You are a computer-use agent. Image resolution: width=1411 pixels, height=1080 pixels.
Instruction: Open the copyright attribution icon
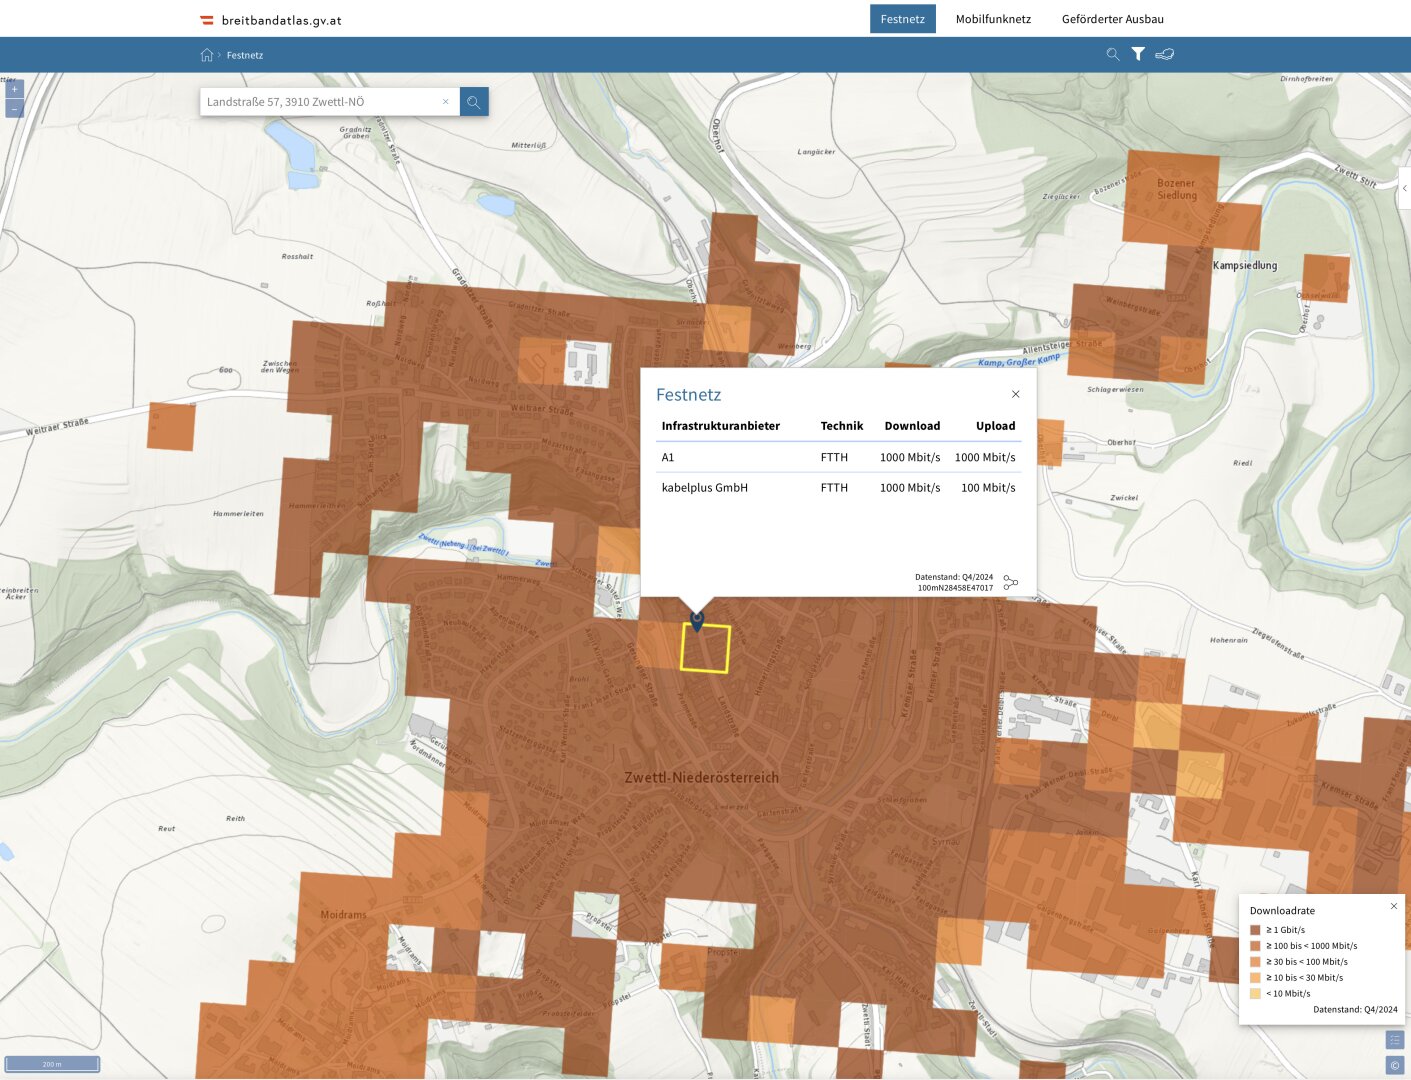pyautogui.click(x=1394, y=1066)
